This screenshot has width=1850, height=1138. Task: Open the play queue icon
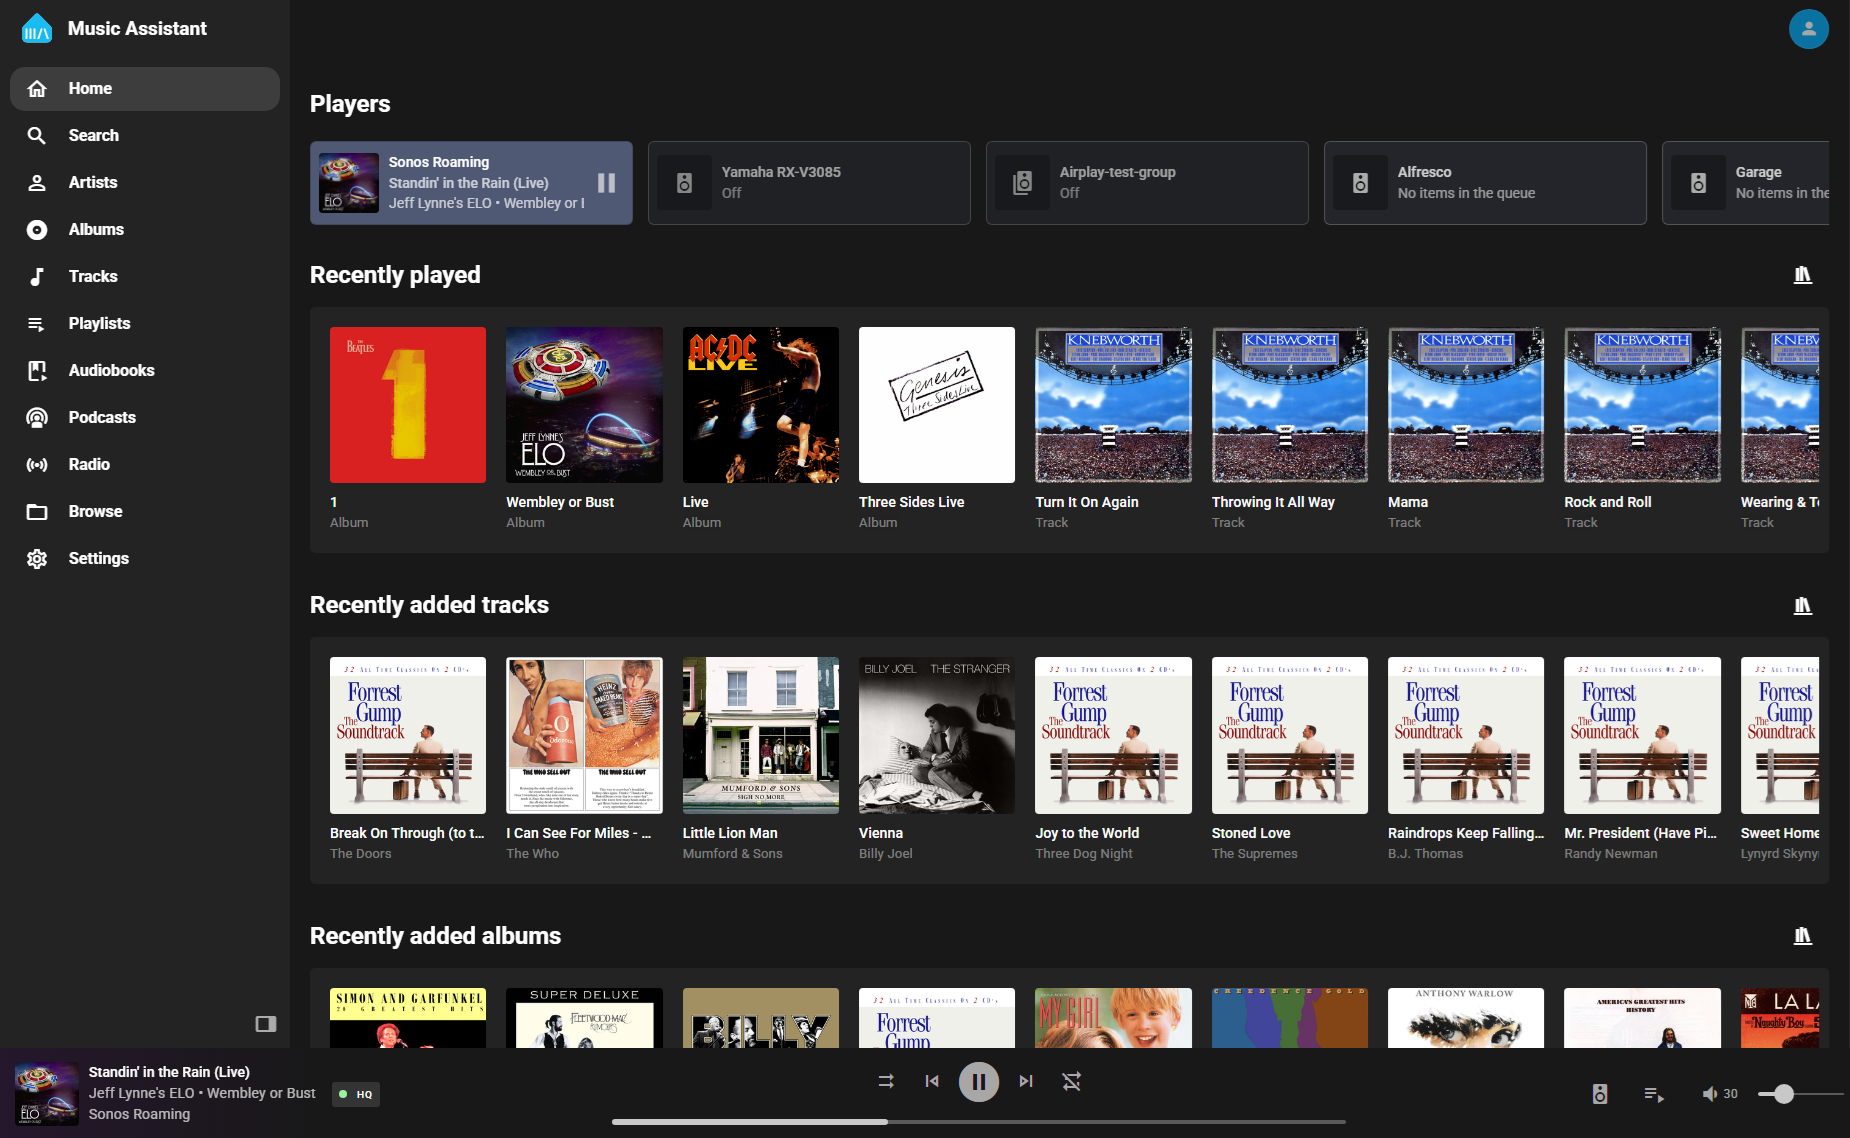pos(1654,1094)
